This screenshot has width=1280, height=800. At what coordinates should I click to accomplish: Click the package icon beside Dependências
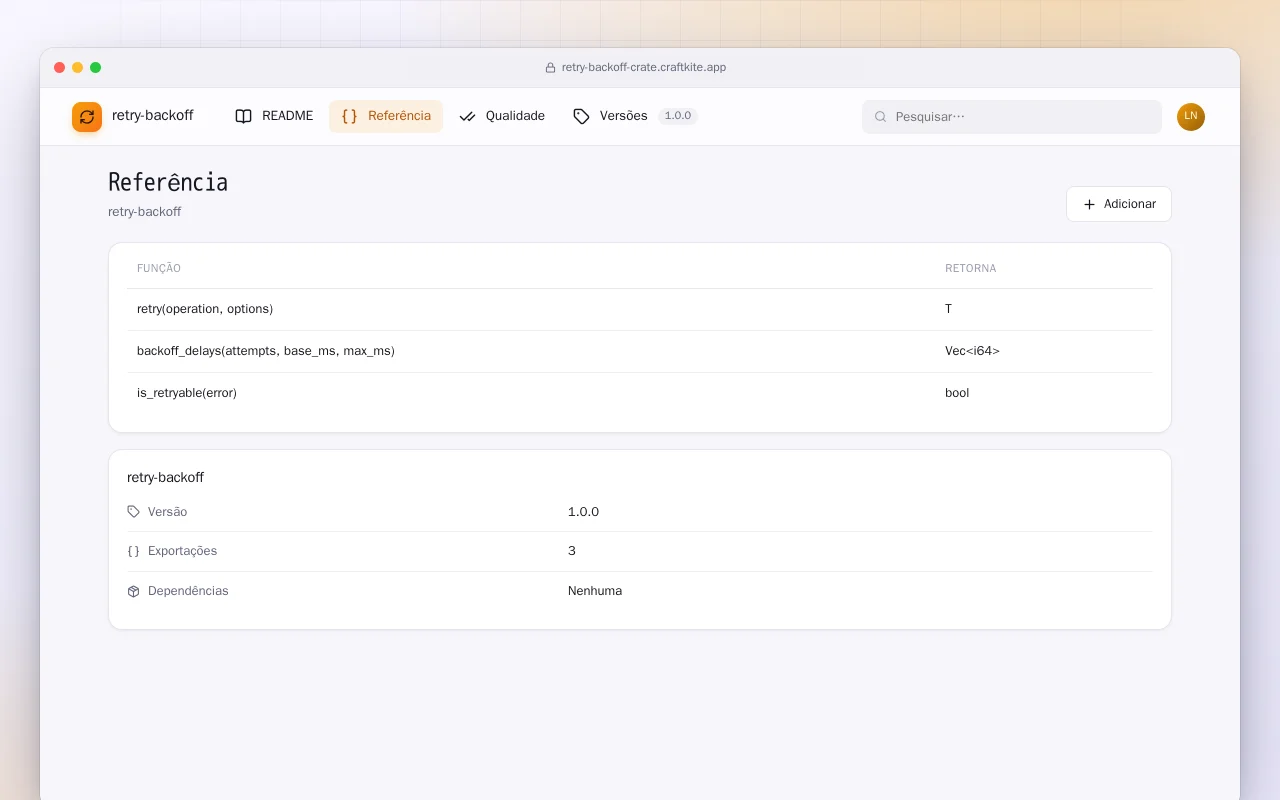point(134,591)
